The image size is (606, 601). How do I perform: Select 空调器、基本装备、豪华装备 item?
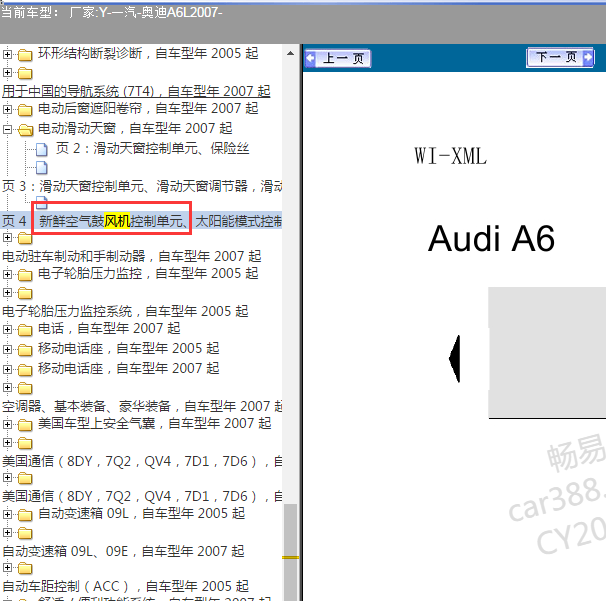tap(142, 406)
